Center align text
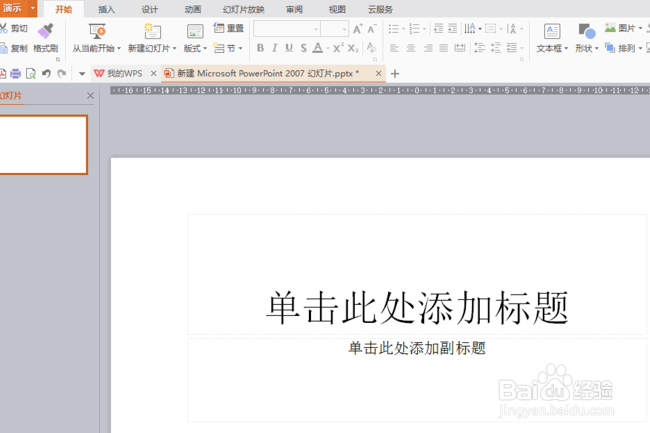This screenshot has width=650, height=433. click(x=411, y=48)
